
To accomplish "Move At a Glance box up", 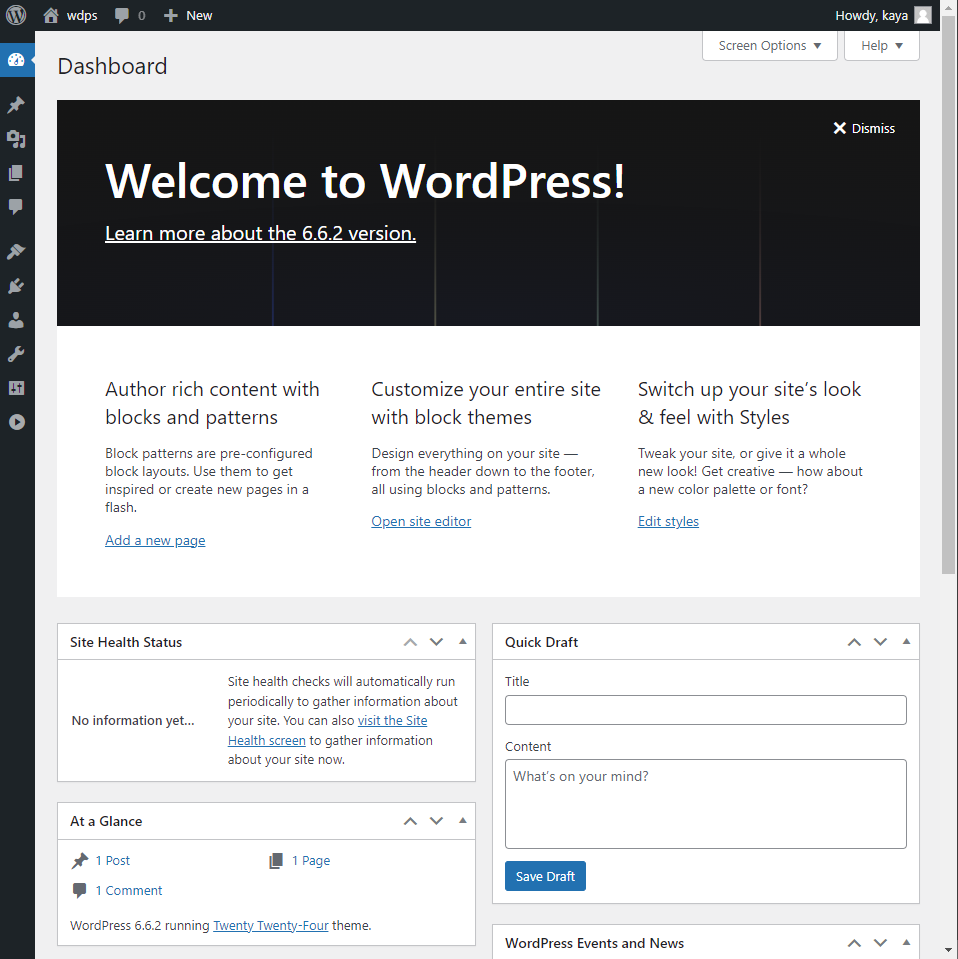I will (x=410, y=821).
